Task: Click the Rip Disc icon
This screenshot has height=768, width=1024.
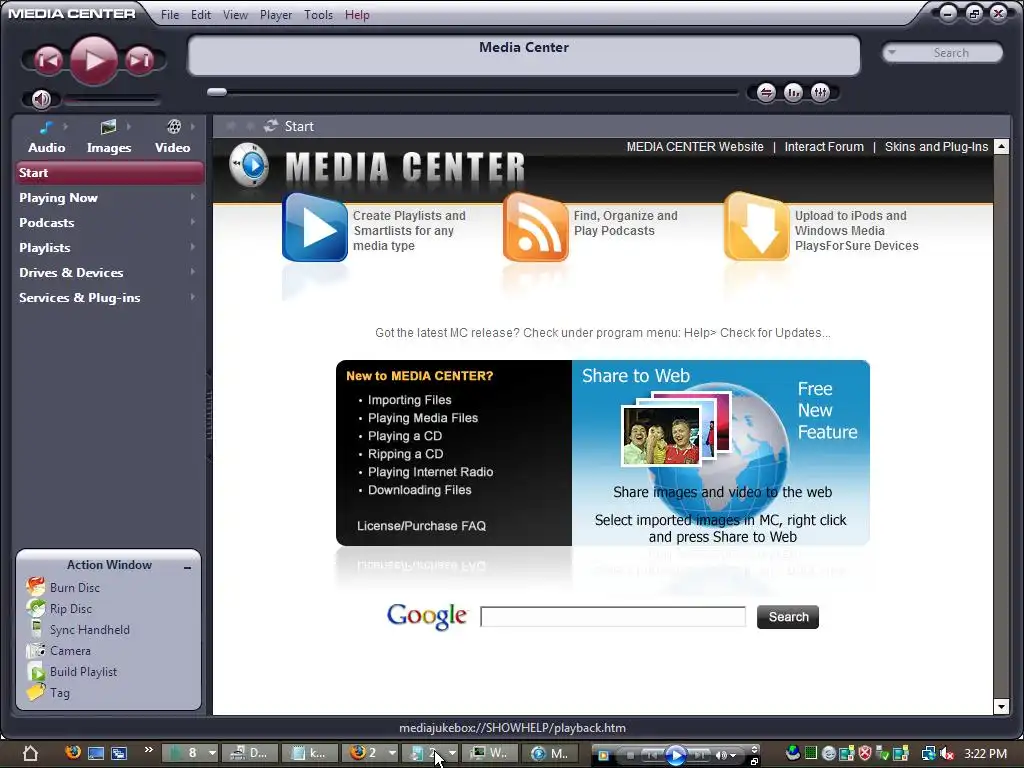Action: pos(35,608)
